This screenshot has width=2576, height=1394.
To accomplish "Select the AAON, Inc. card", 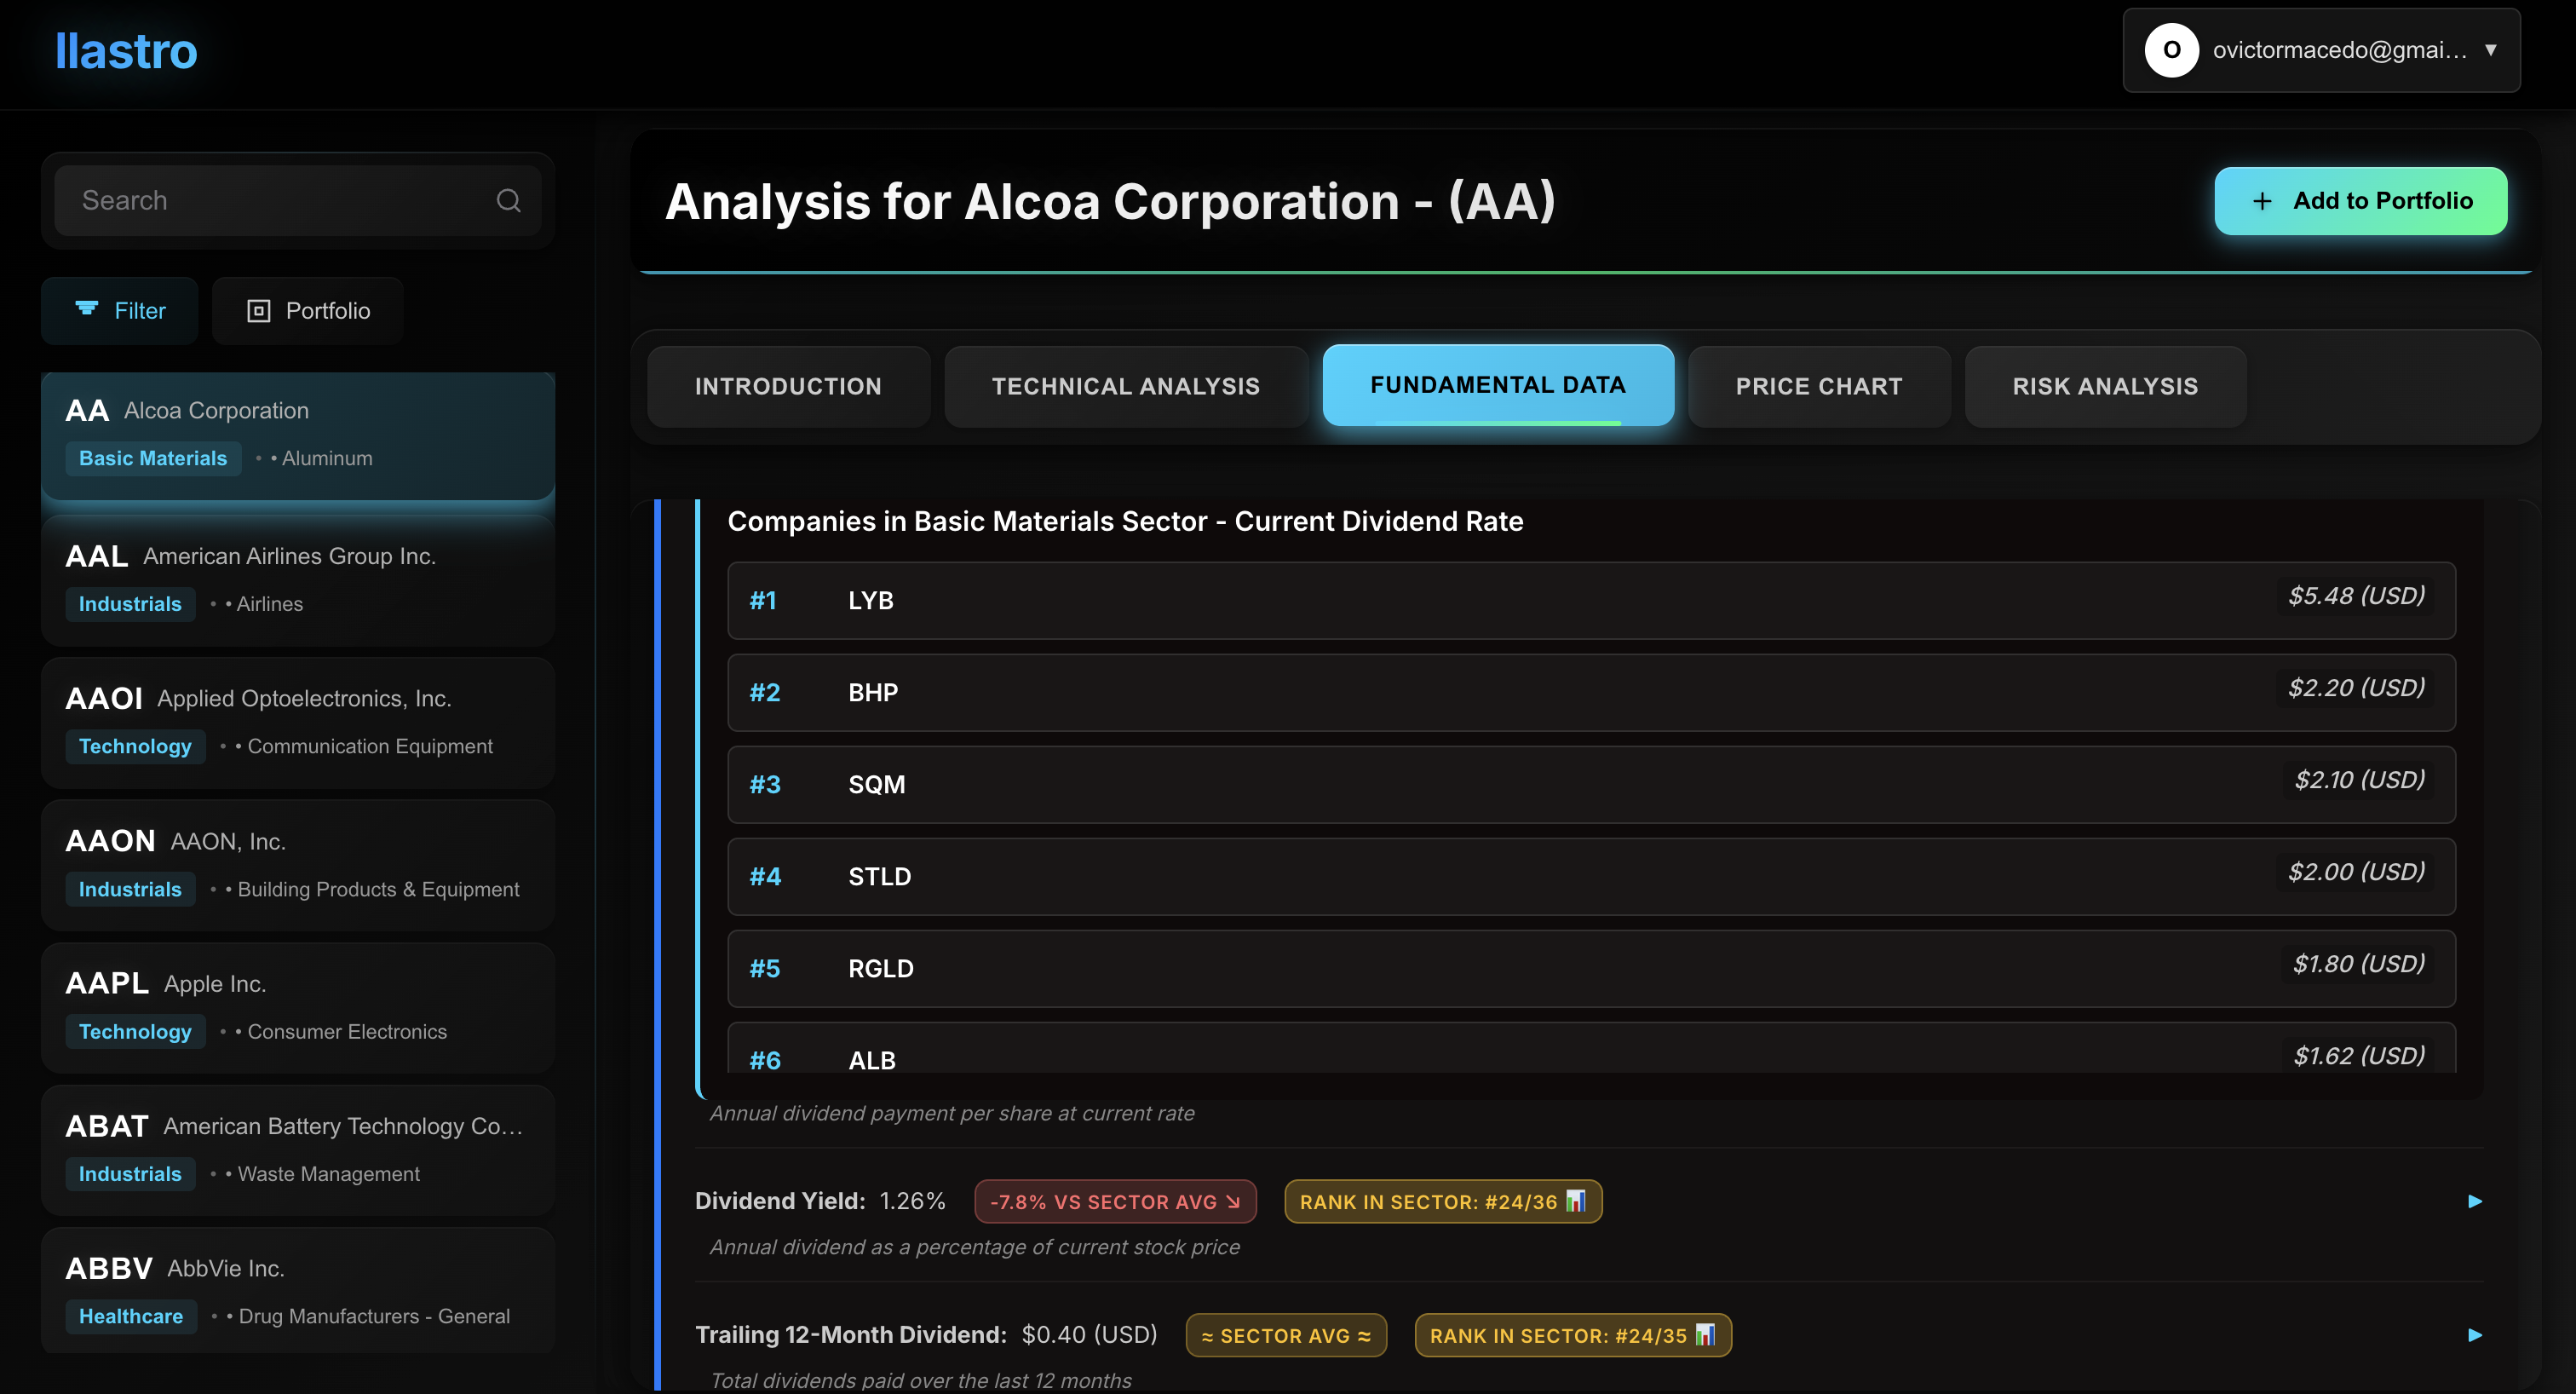I will pyautogui.click(x=298, y=865).
